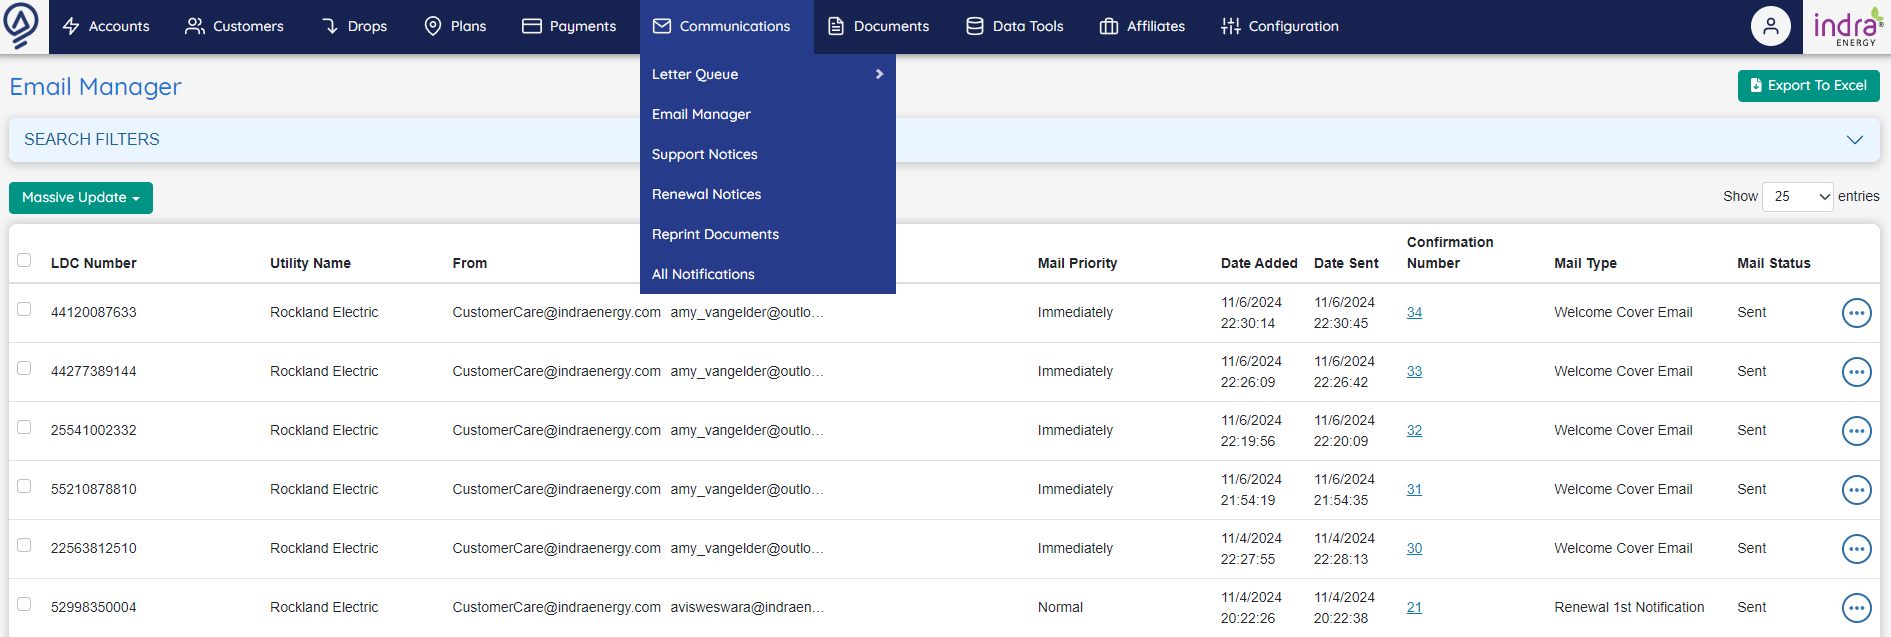Open the Show entries count dropdown

pos(1798,197)
